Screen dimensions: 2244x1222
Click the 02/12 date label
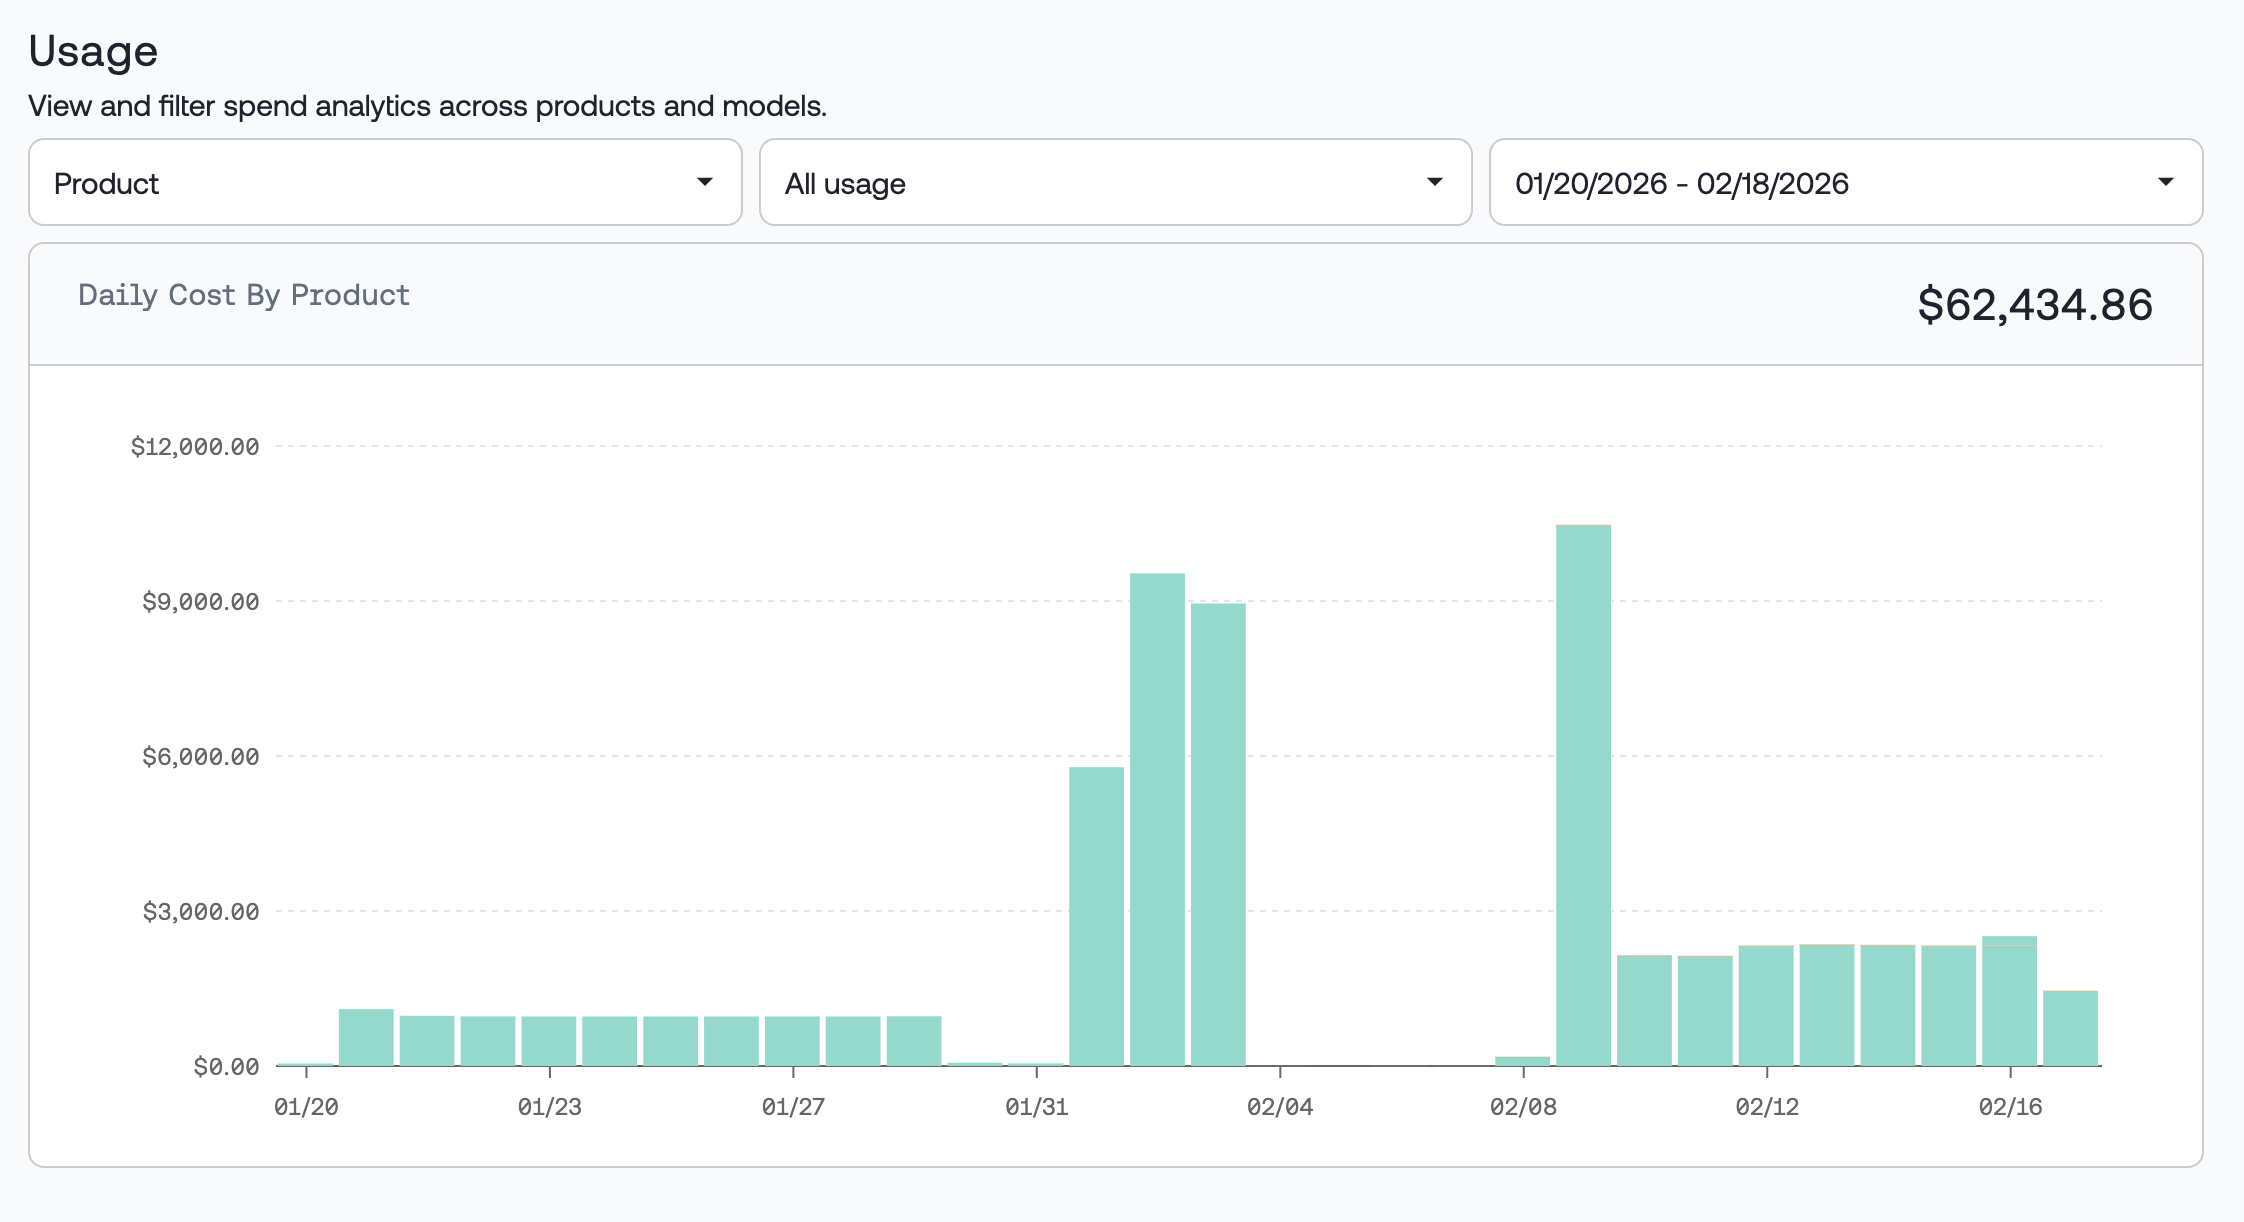(x=1768, y=1107)
